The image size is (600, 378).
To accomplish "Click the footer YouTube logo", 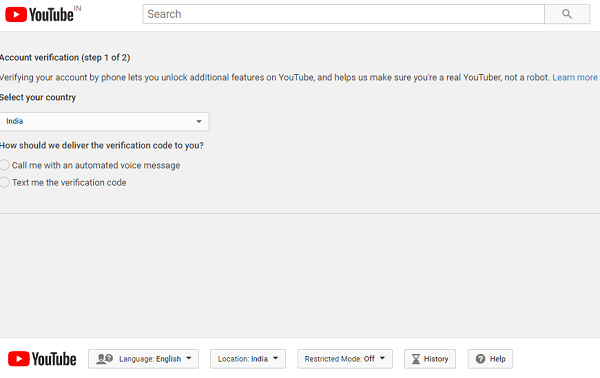I will pyautogui.click(x=42, y=359).
